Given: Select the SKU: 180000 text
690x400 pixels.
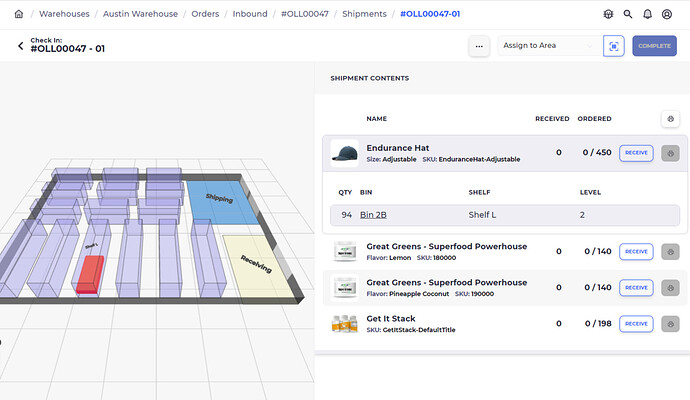Looking at the screenshot, I should point(436,258).
